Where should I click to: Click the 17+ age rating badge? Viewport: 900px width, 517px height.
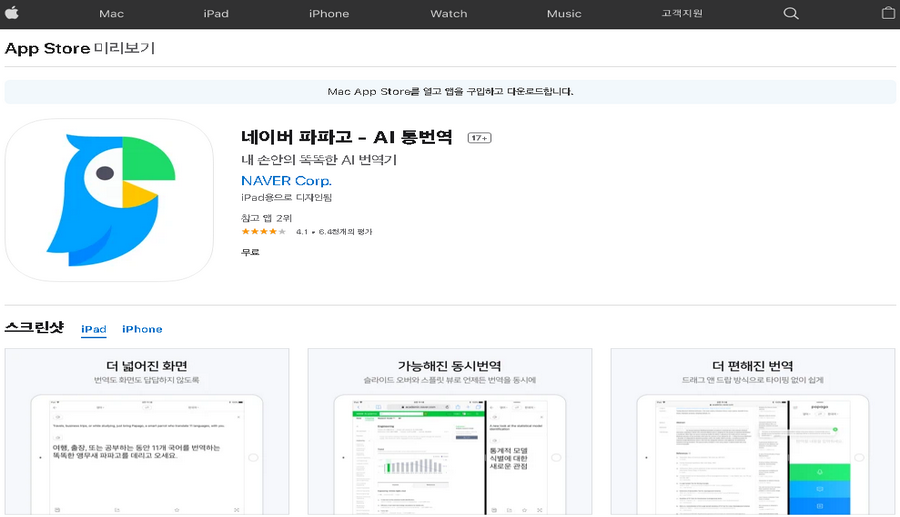coord(479,138)
